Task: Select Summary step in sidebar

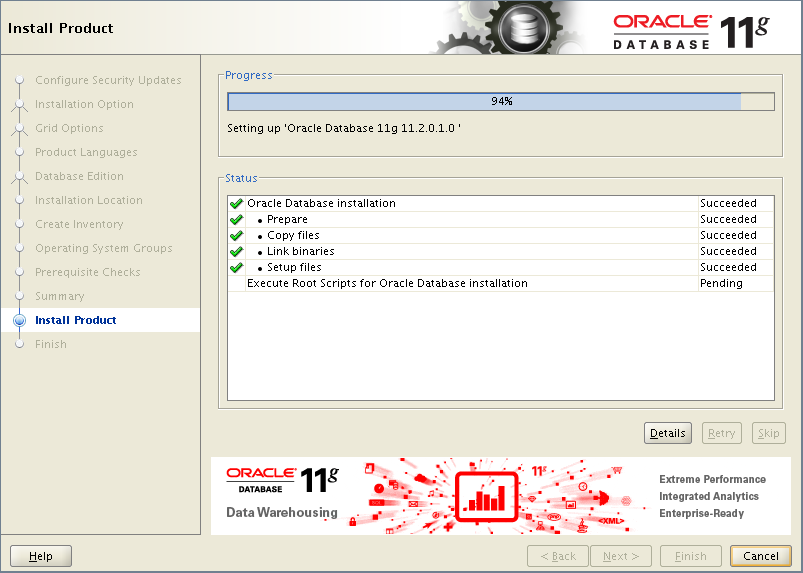Action: click(59, 296)
